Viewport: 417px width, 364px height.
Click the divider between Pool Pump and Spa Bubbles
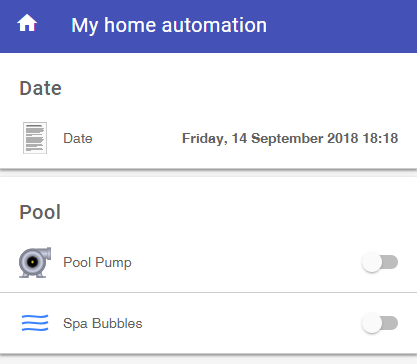pos(208,293)
